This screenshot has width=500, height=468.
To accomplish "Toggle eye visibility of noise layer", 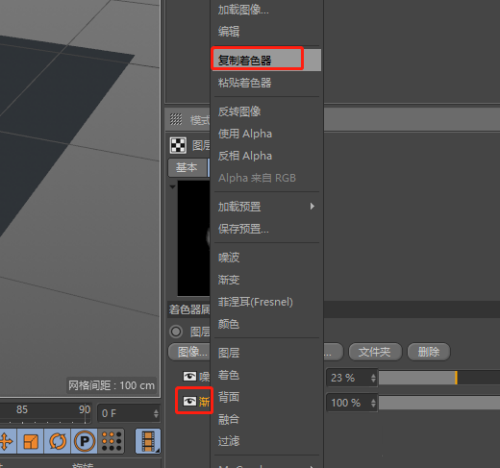I will pos(190,377).
